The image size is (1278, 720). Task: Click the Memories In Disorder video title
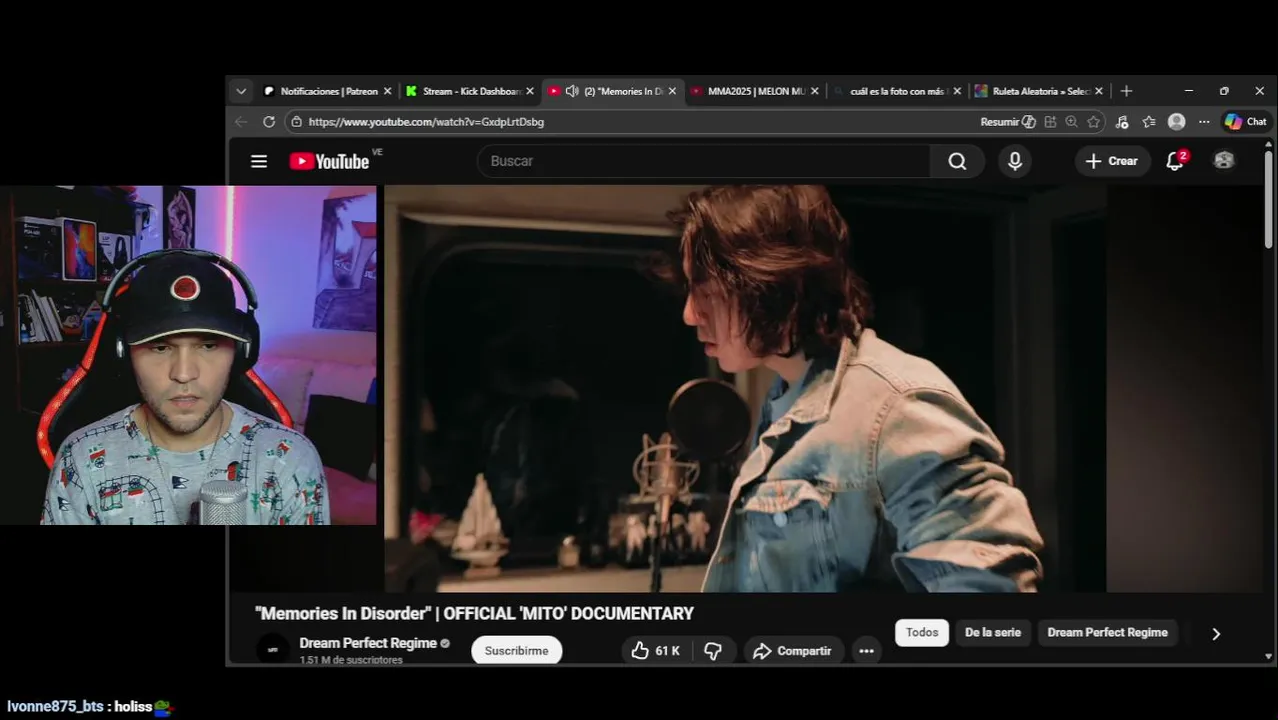[x=474, y=613]
